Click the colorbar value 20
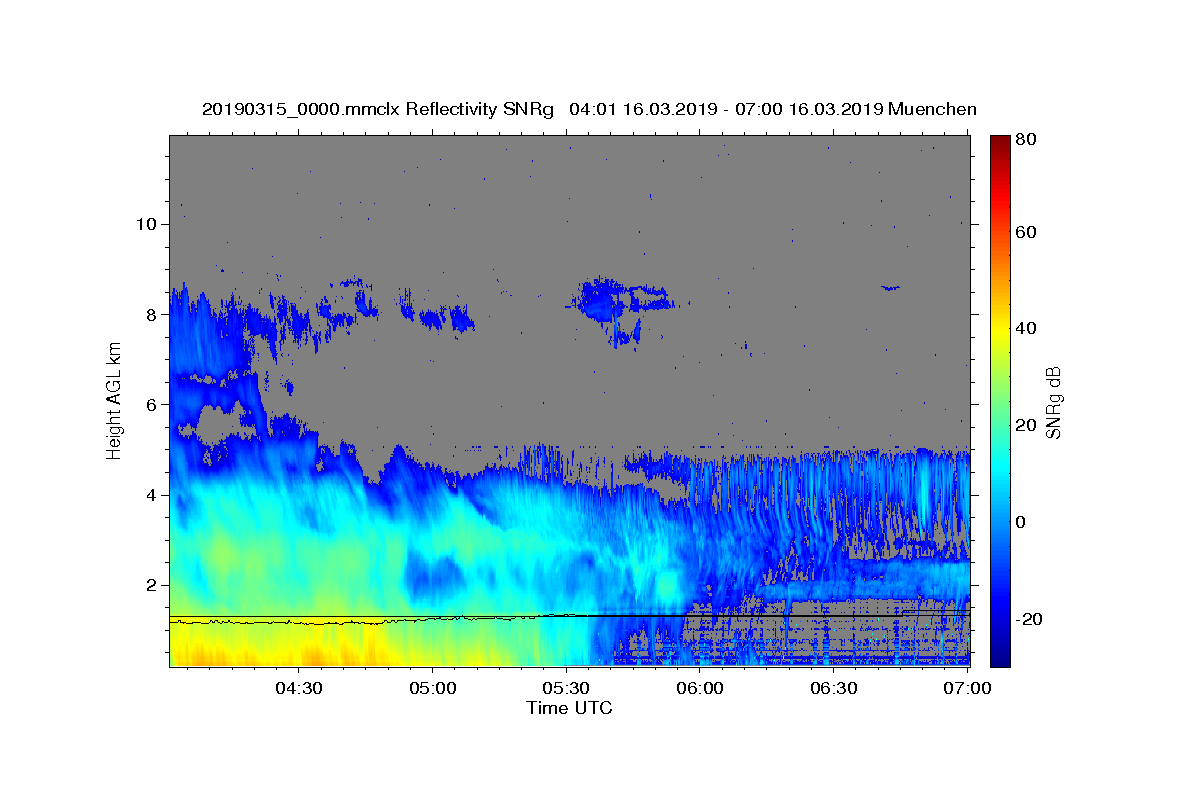 coord(1028,425)
